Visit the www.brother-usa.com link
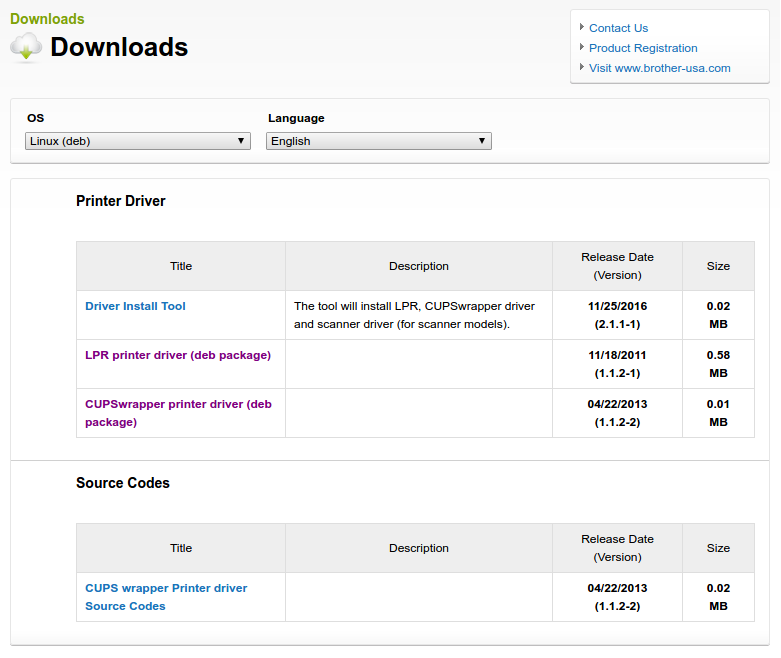781x658 pixels. 659,68
